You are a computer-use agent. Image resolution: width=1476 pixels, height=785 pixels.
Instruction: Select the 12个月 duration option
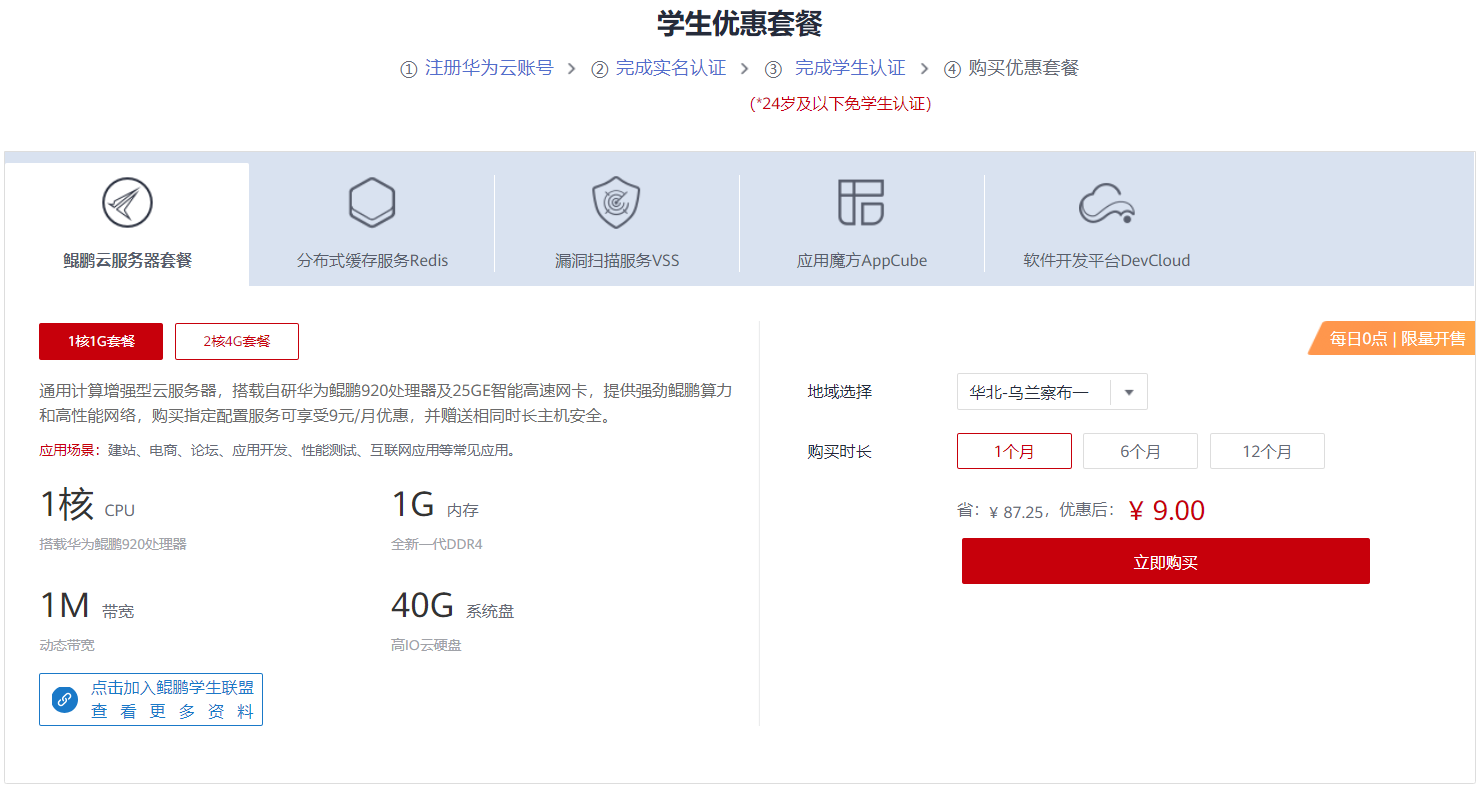(x=1267, y=450)
